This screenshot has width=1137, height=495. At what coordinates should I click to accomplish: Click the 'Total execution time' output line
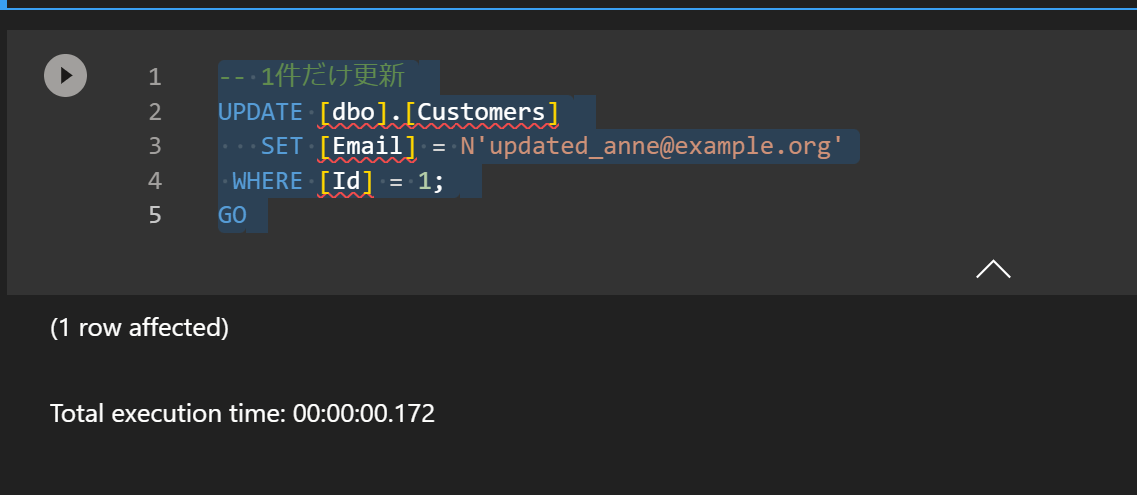tap(242, 413)
